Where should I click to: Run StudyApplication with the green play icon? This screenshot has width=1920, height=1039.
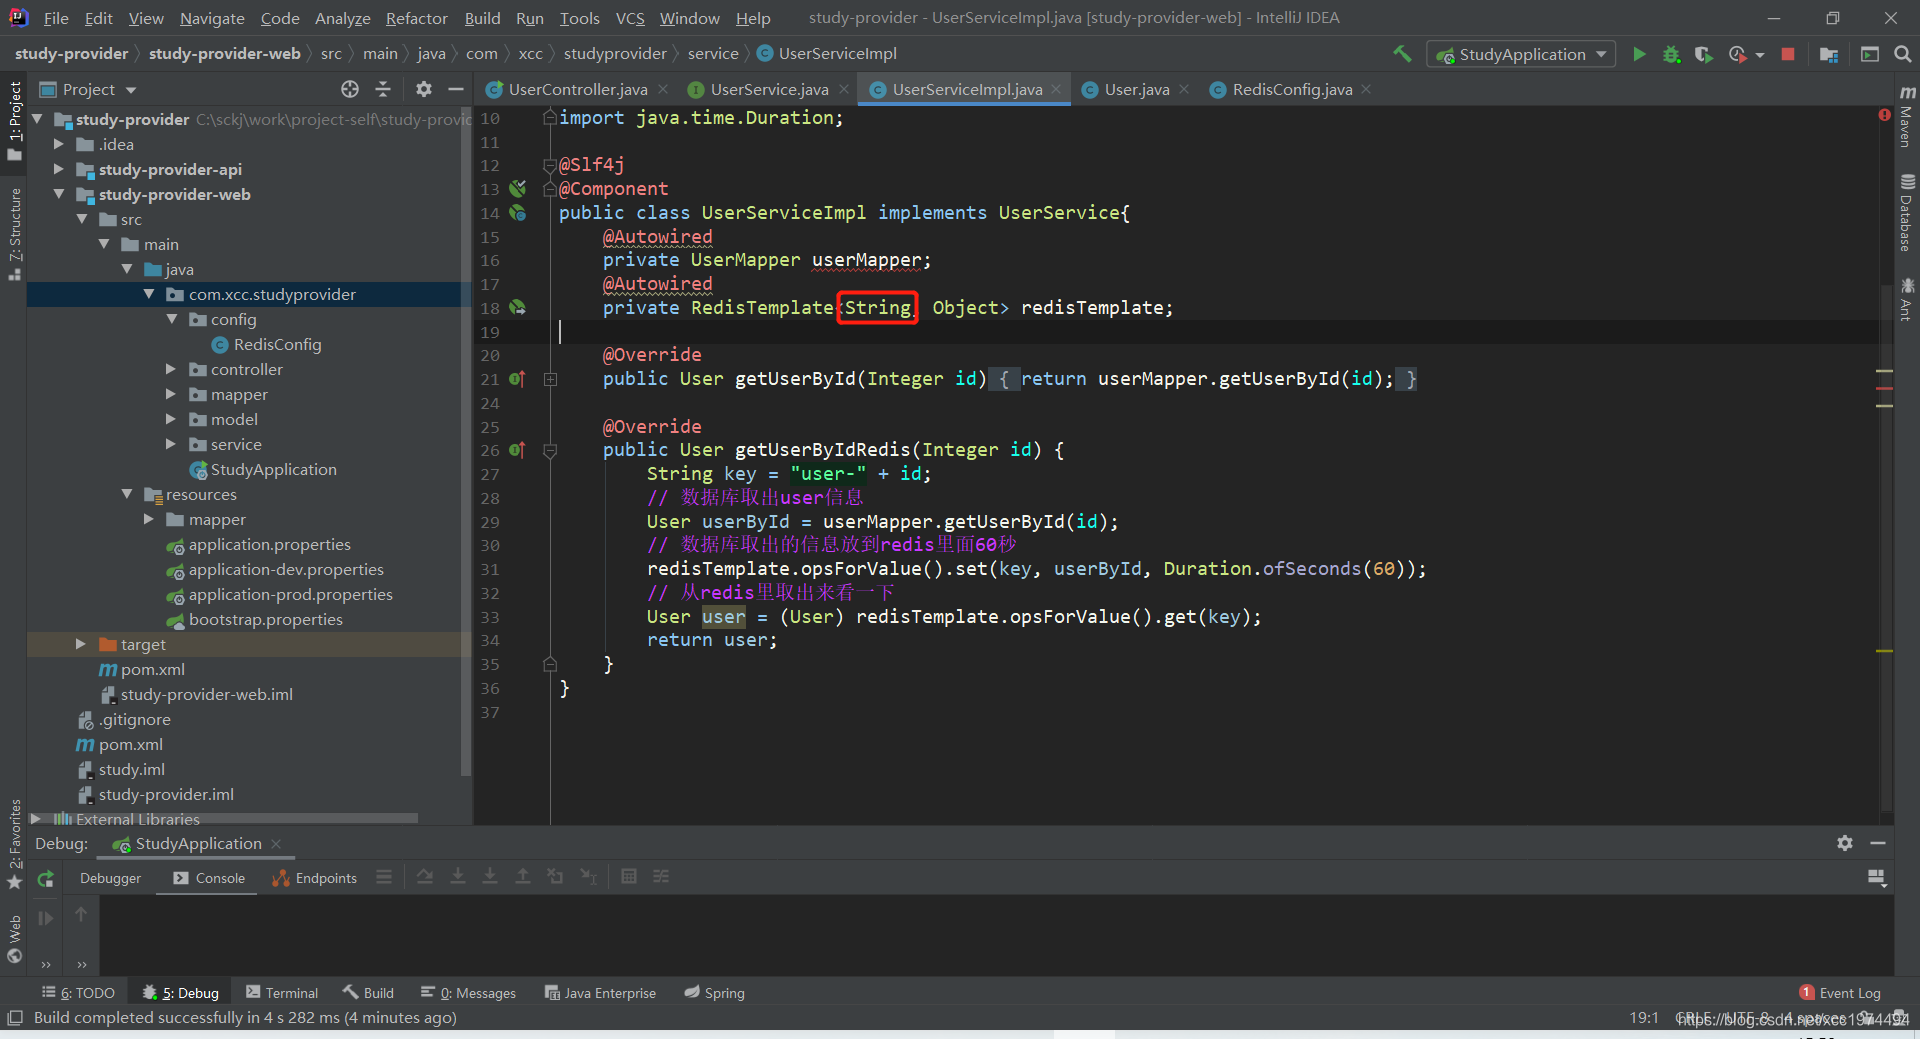pos(1639,54)
